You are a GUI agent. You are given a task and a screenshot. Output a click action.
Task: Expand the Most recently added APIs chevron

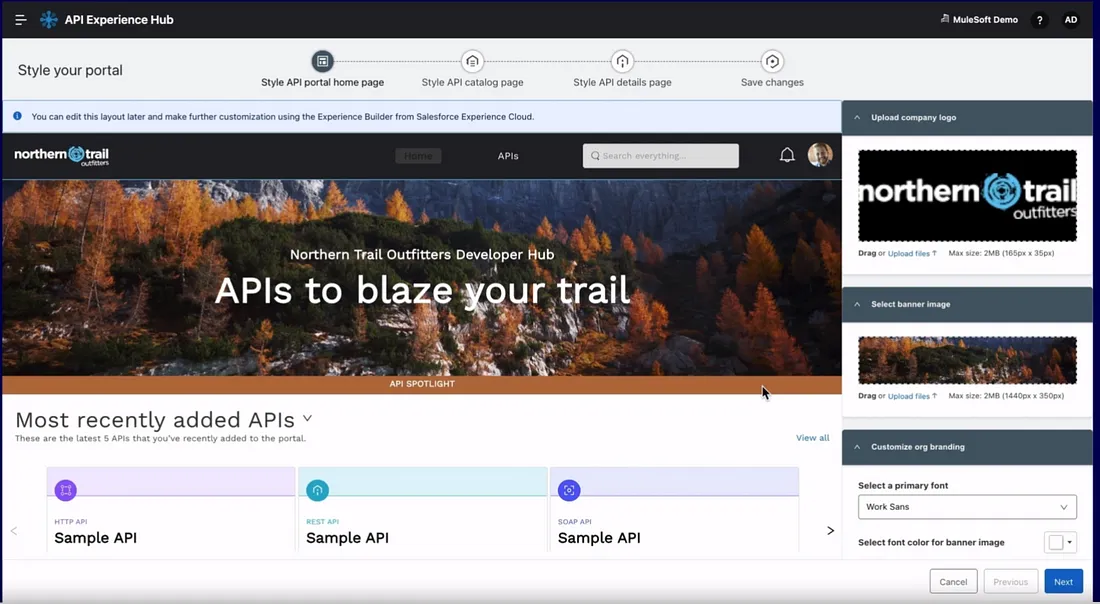tap(307, 420)
